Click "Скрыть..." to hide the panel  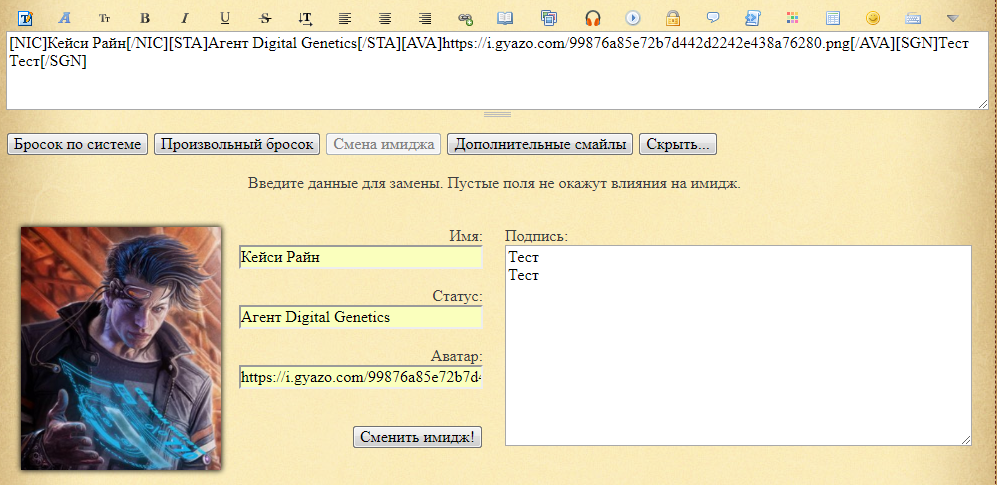pos(677,144)
